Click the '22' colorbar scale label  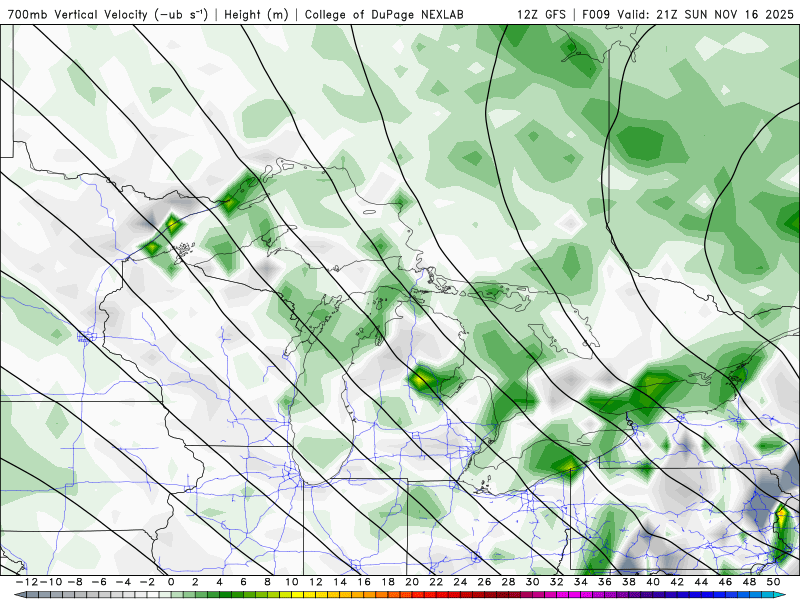[x=436, y=582]
